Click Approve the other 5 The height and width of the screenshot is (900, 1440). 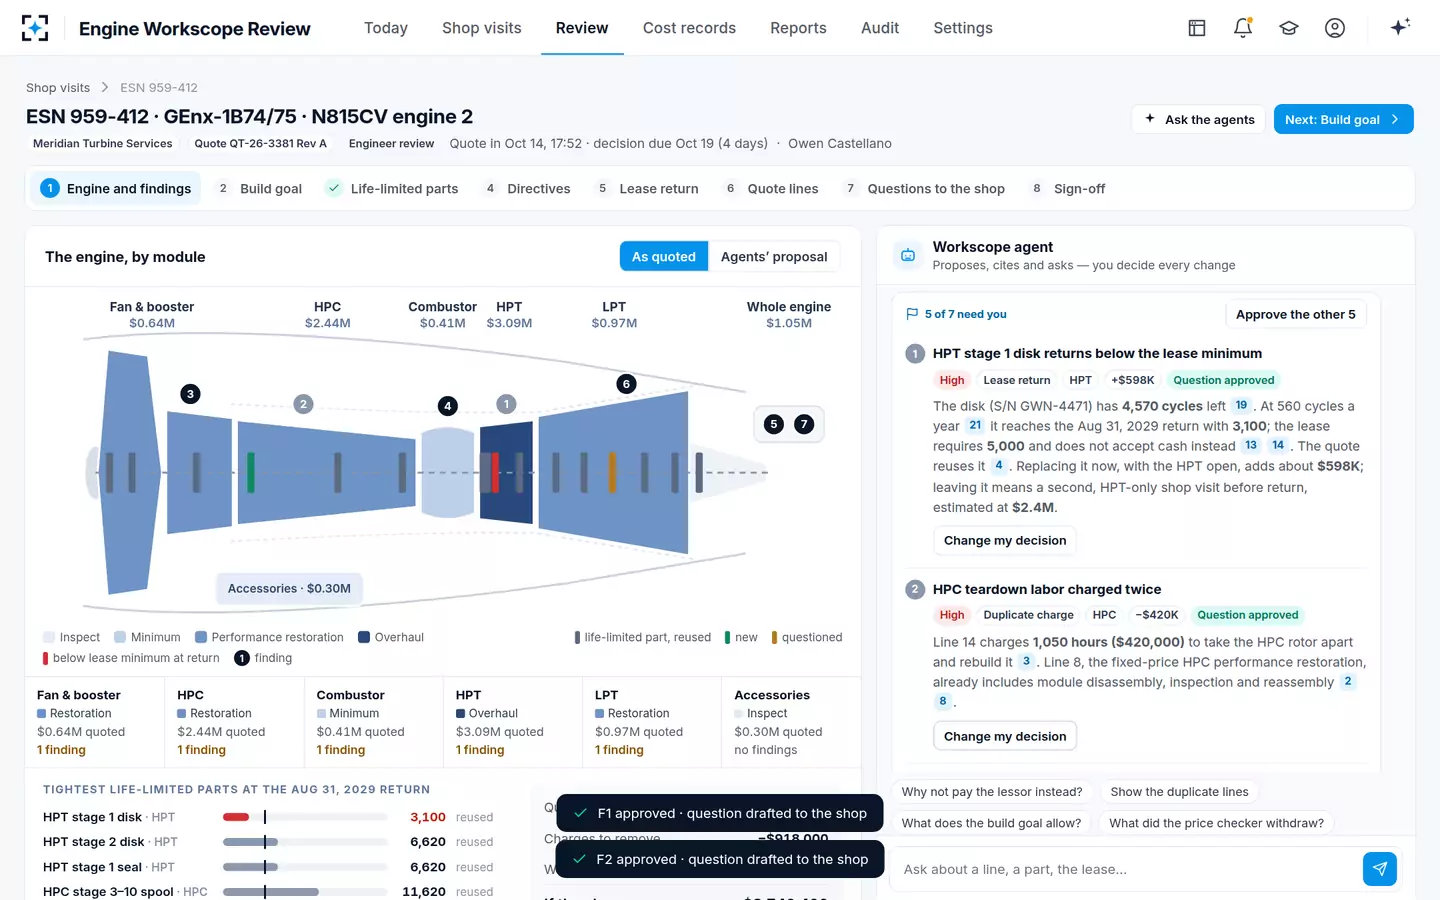1296,314
